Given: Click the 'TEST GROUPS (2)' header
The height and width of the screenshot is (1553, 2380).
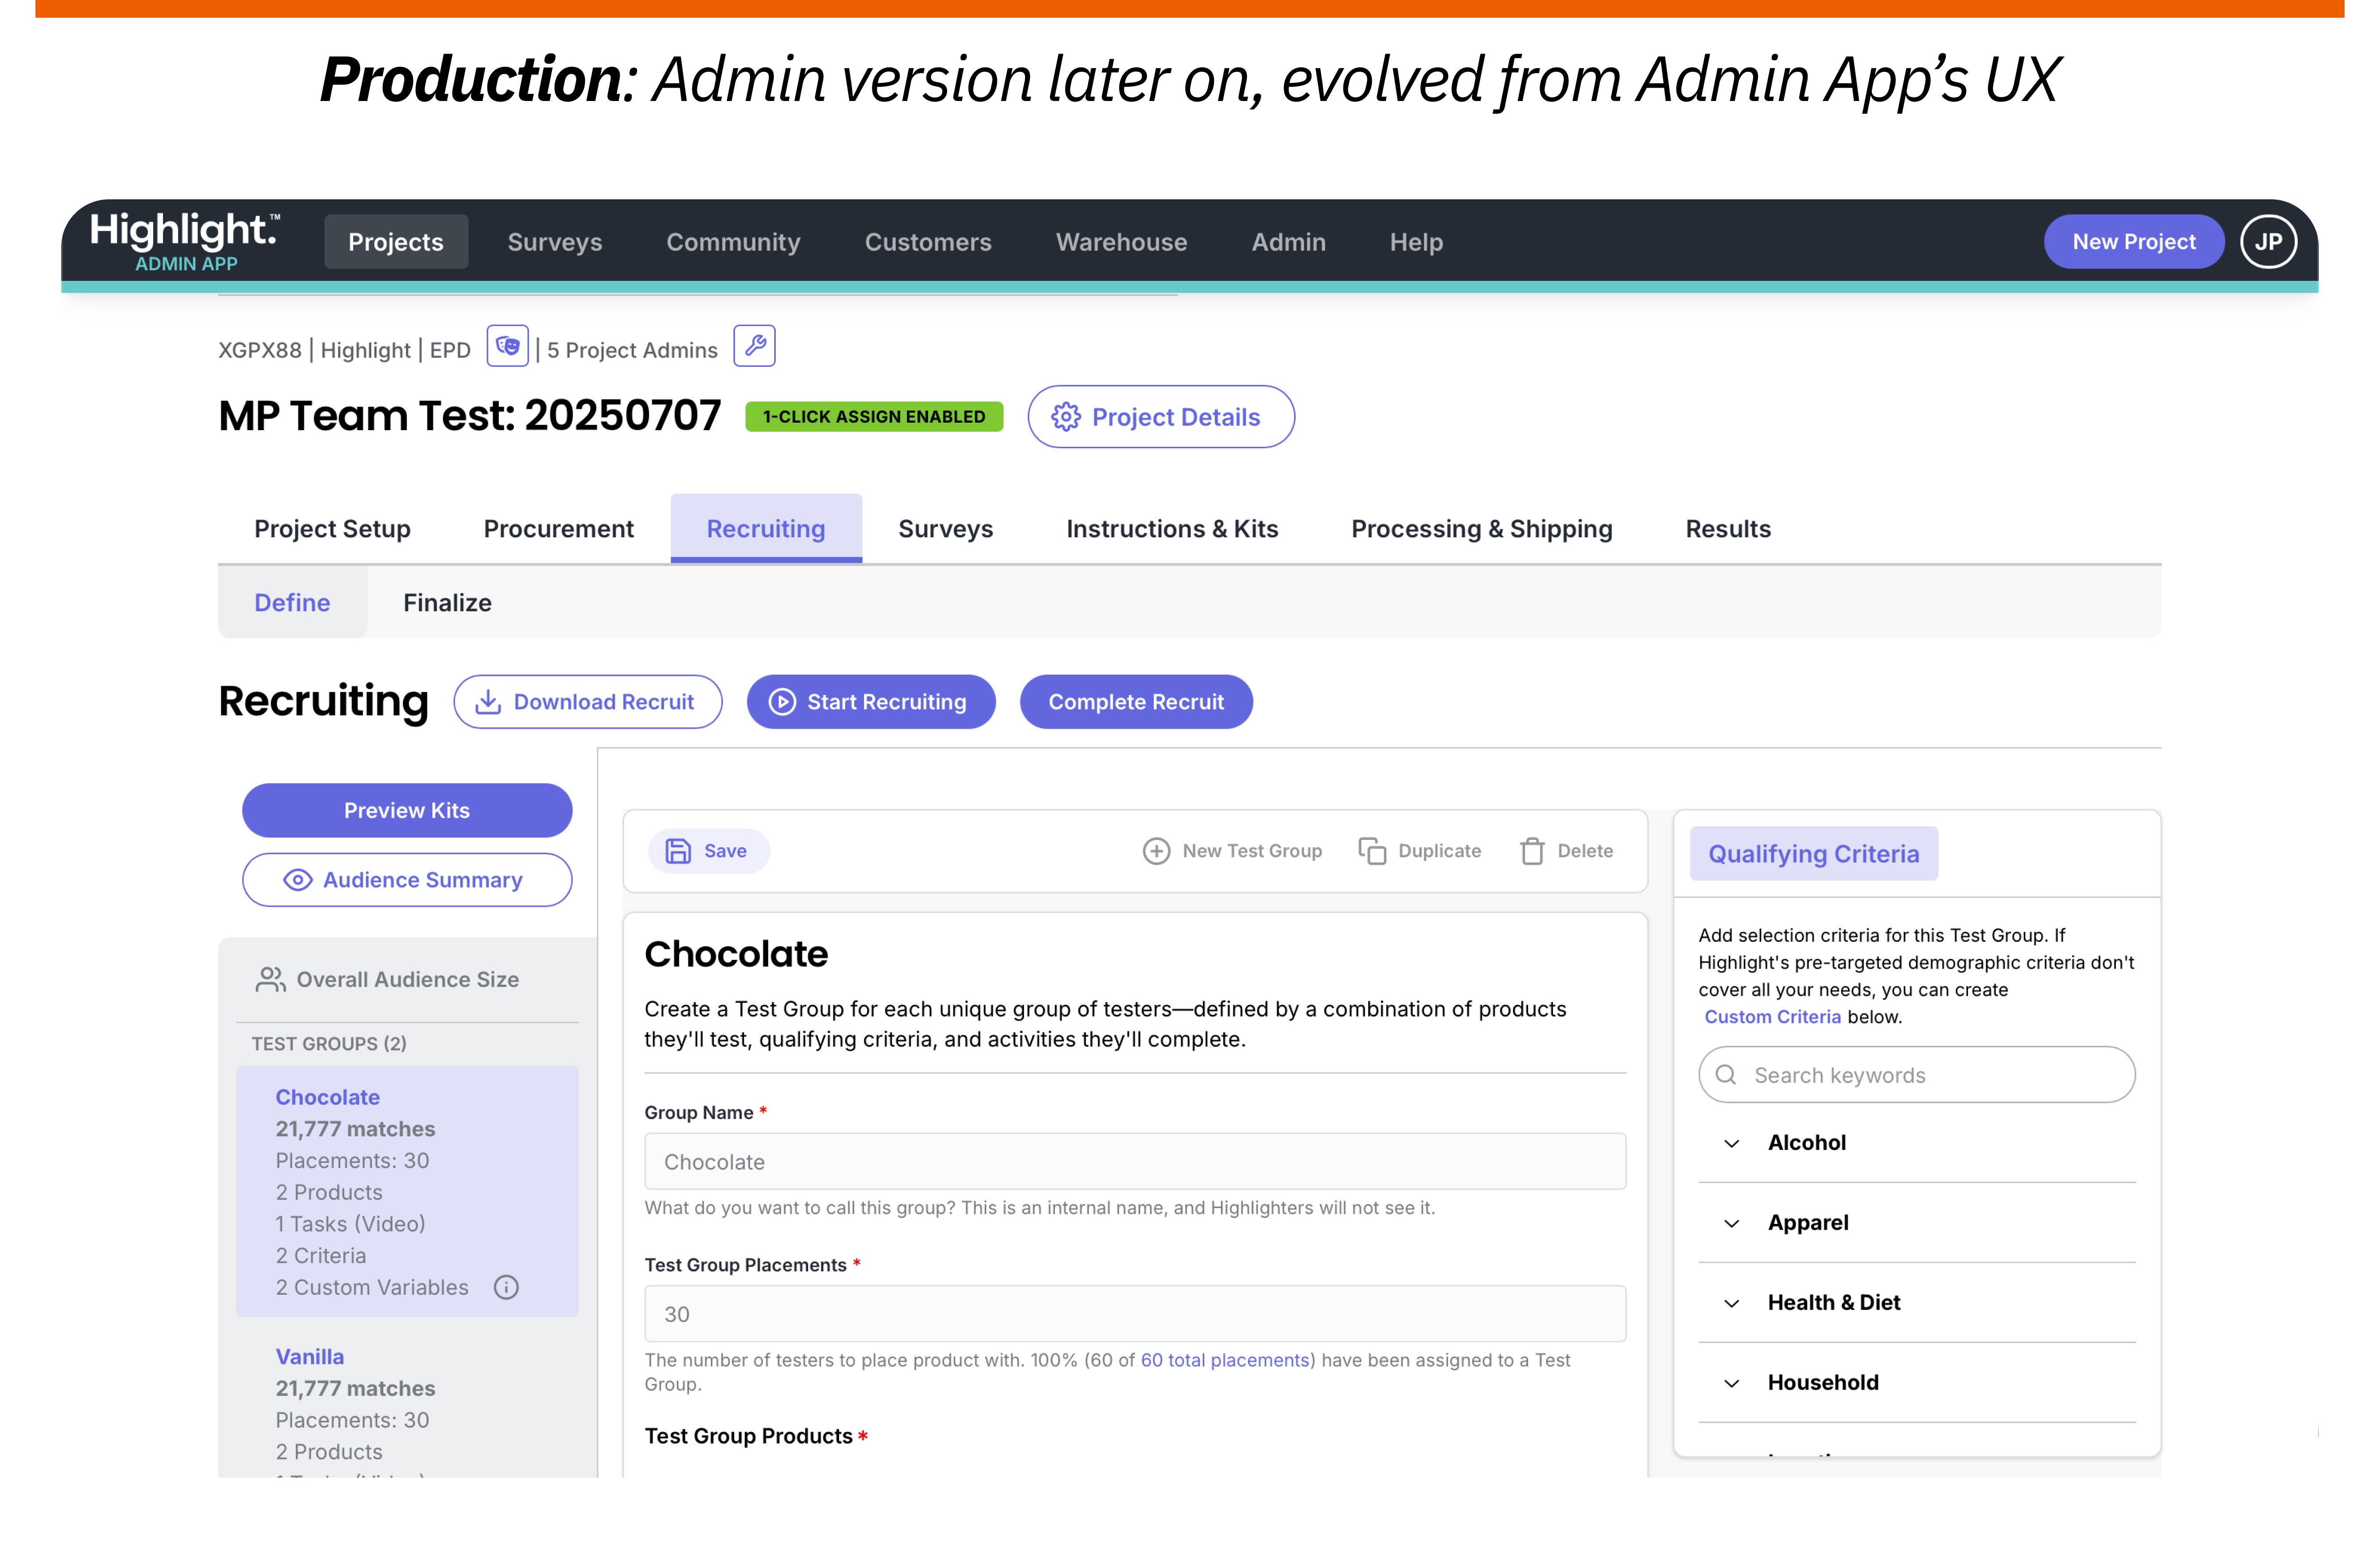Looking at the screenshot, I should click(x=329, y=1044).
